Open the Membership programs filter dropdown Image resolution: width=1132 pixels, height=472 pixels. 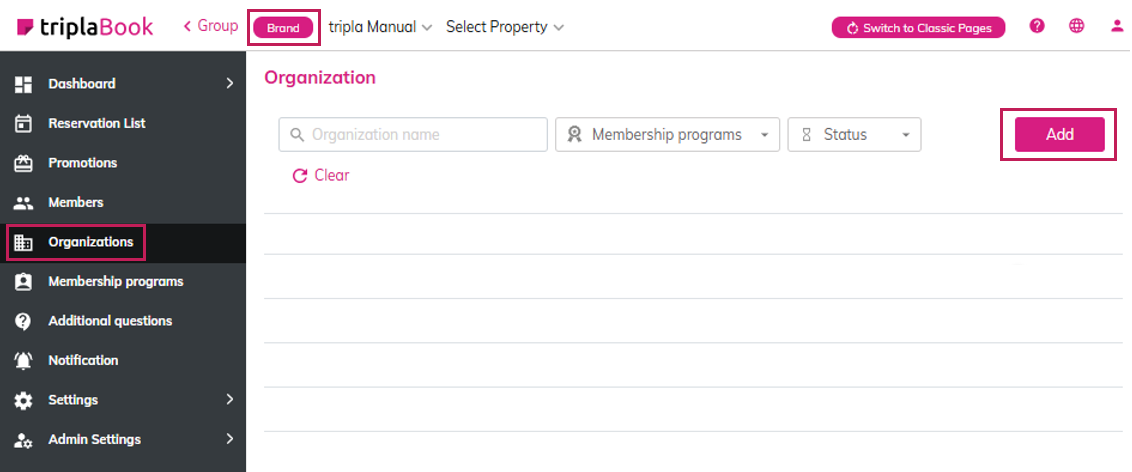pyautogui.click(x=667, y=135)
